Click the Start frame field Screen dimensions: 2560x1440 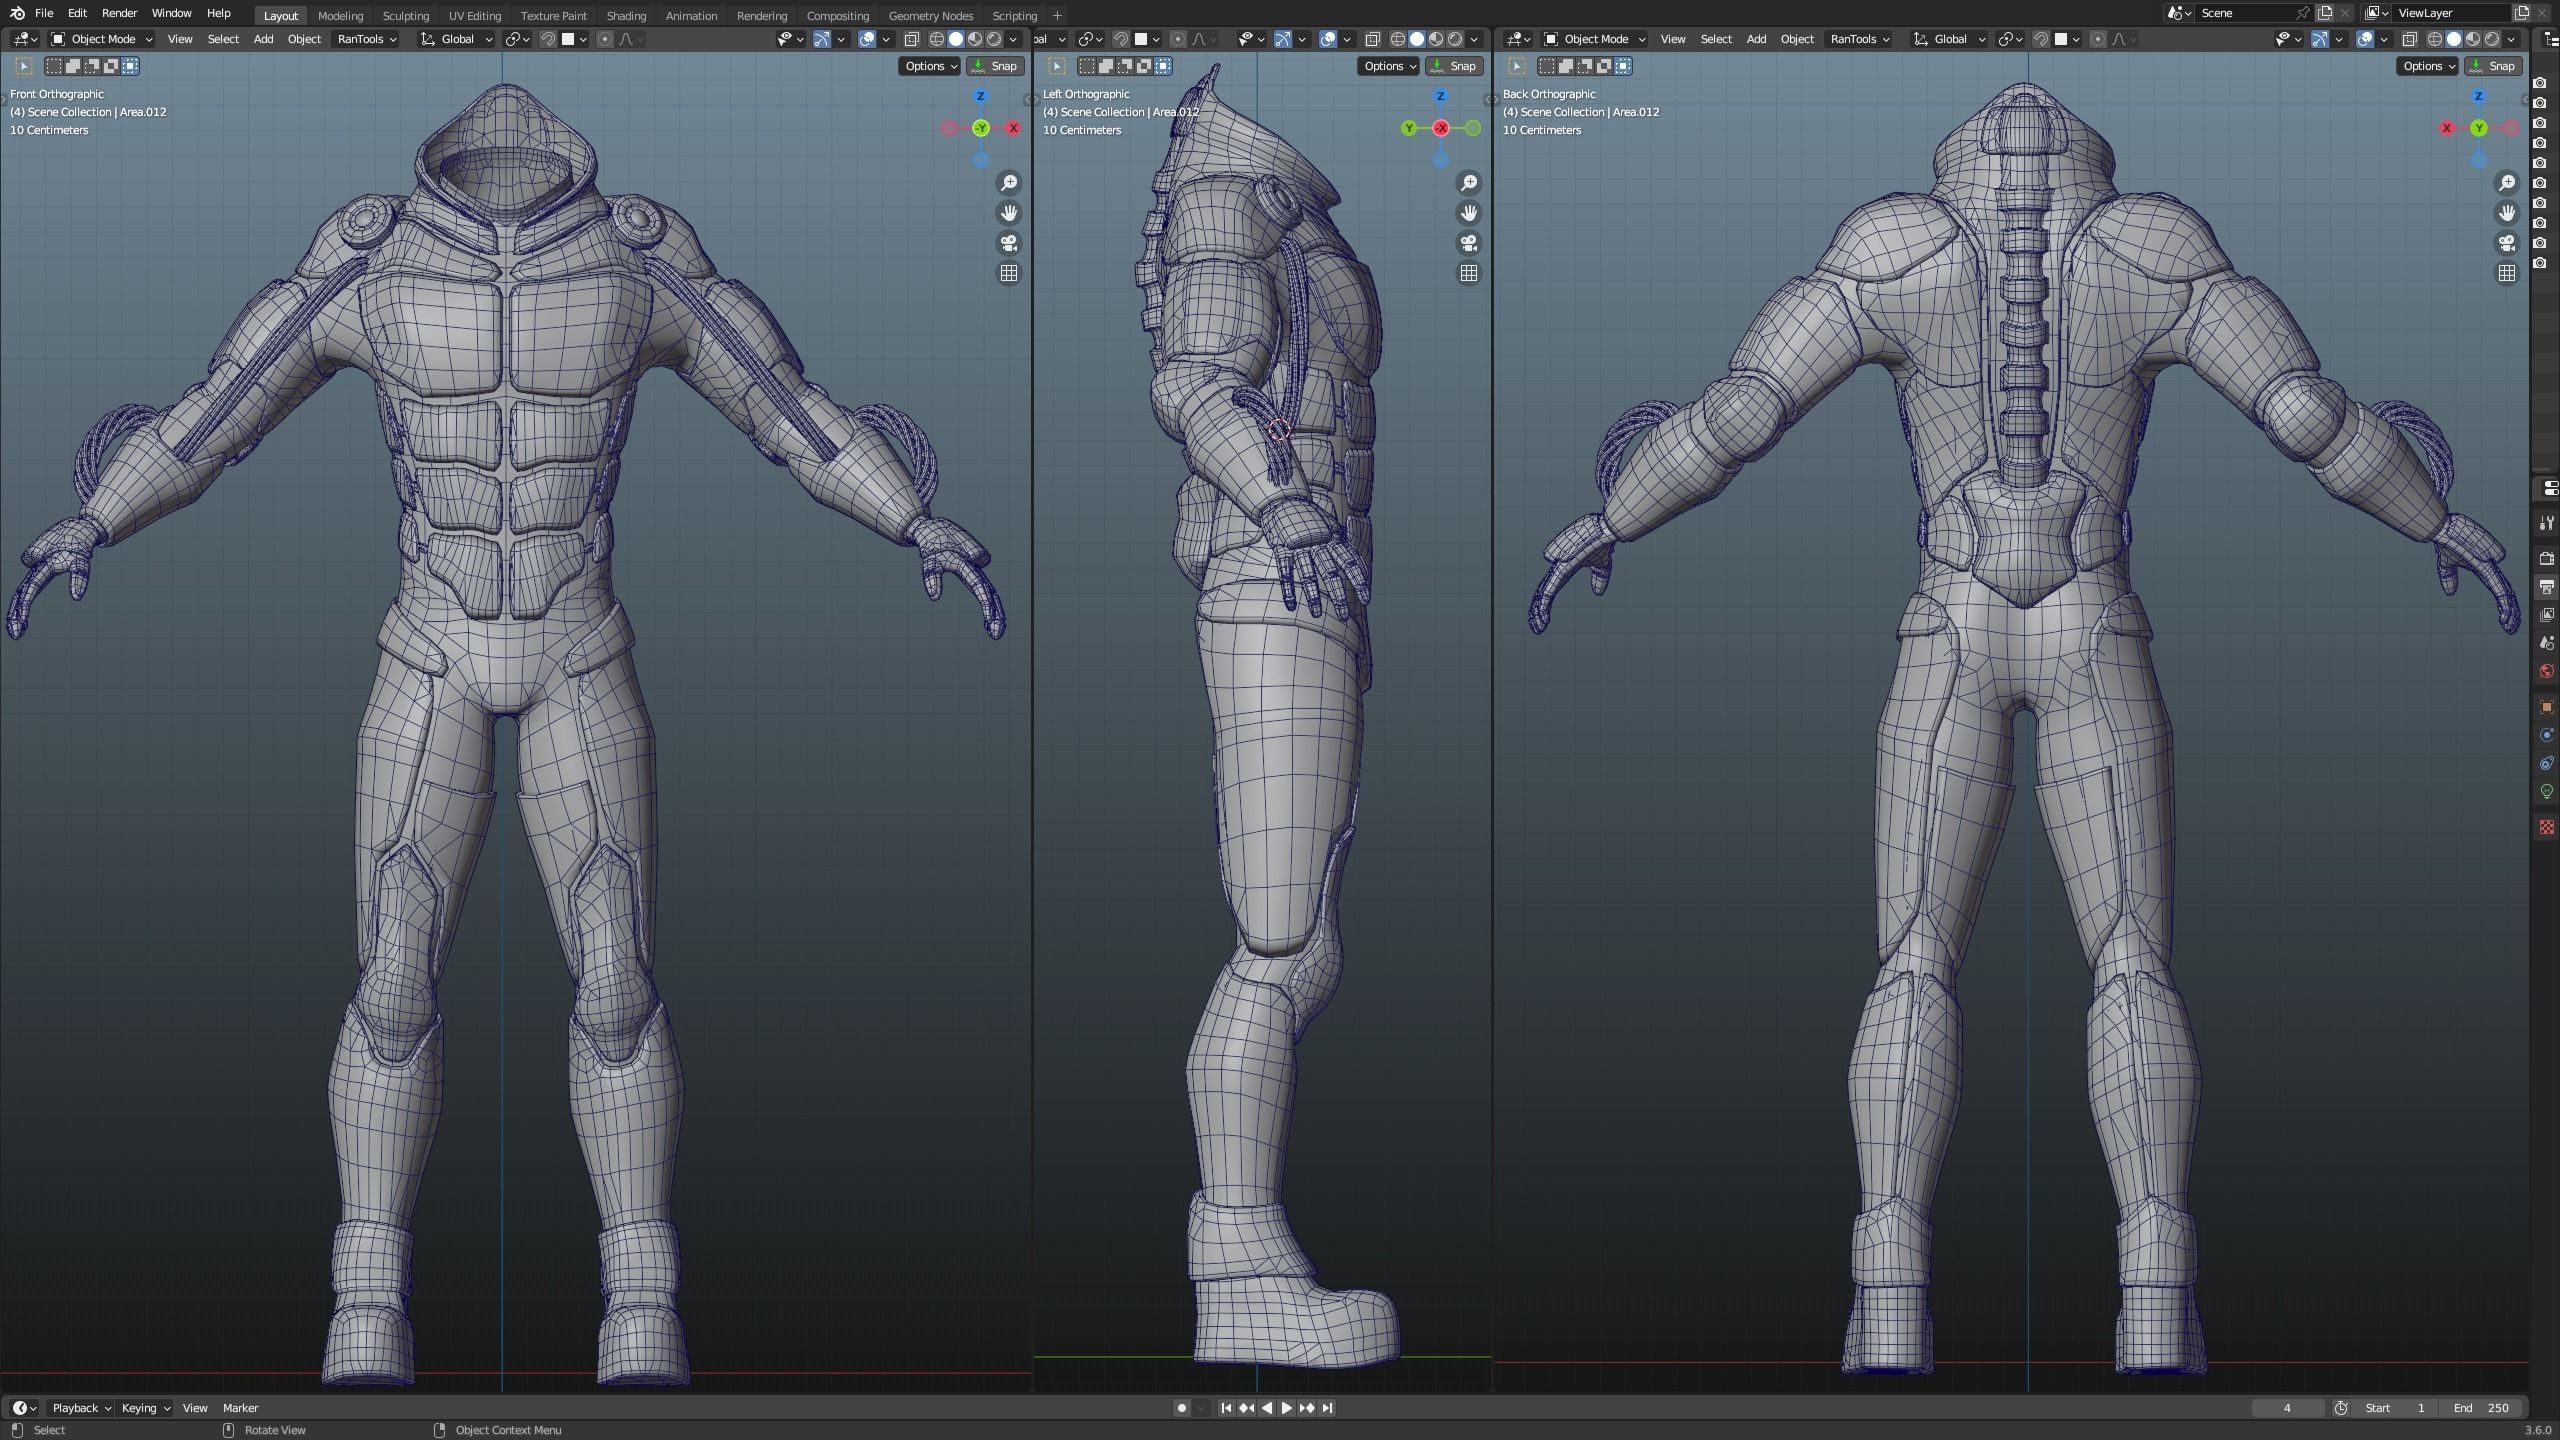[2396, 1408]
